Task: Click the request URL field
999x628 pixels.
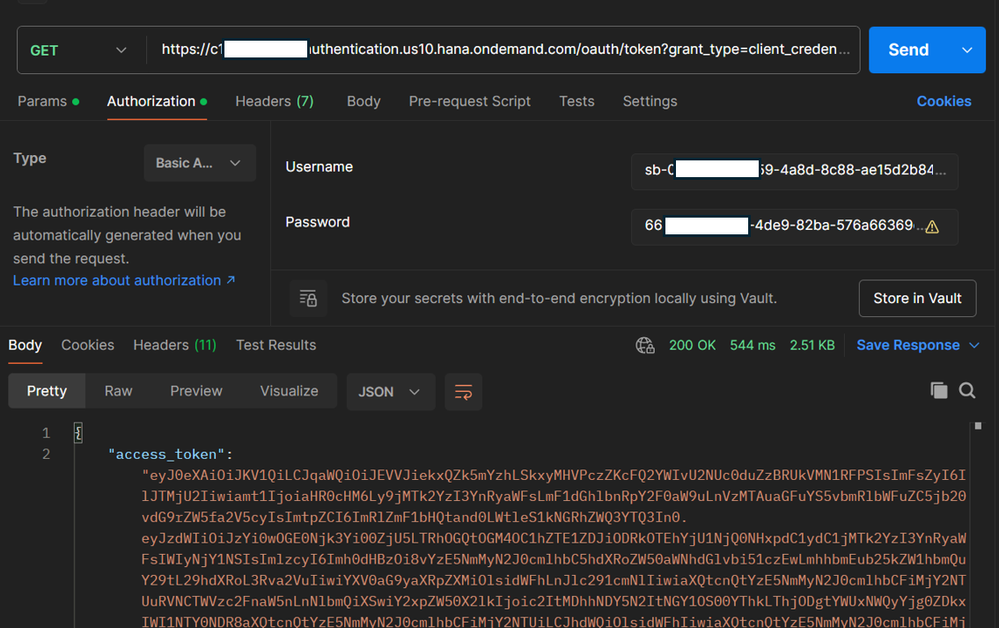Action: [x=505, y=50]
